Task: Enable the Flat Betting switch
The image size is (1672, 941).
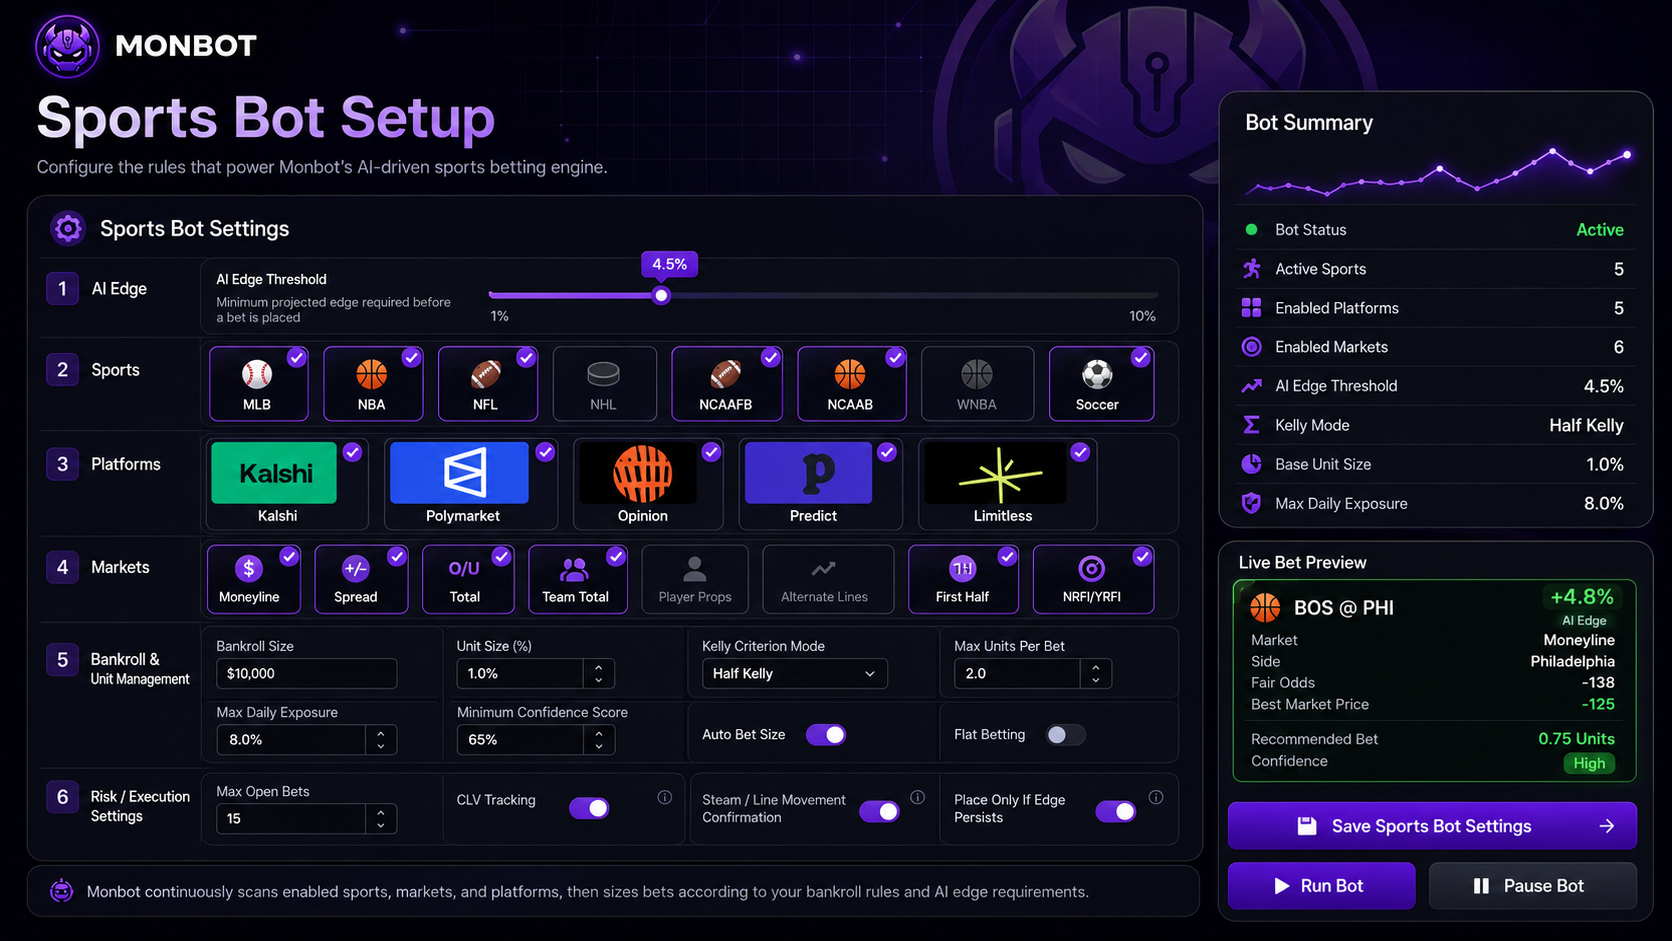Action: (x=1065, y=735)
